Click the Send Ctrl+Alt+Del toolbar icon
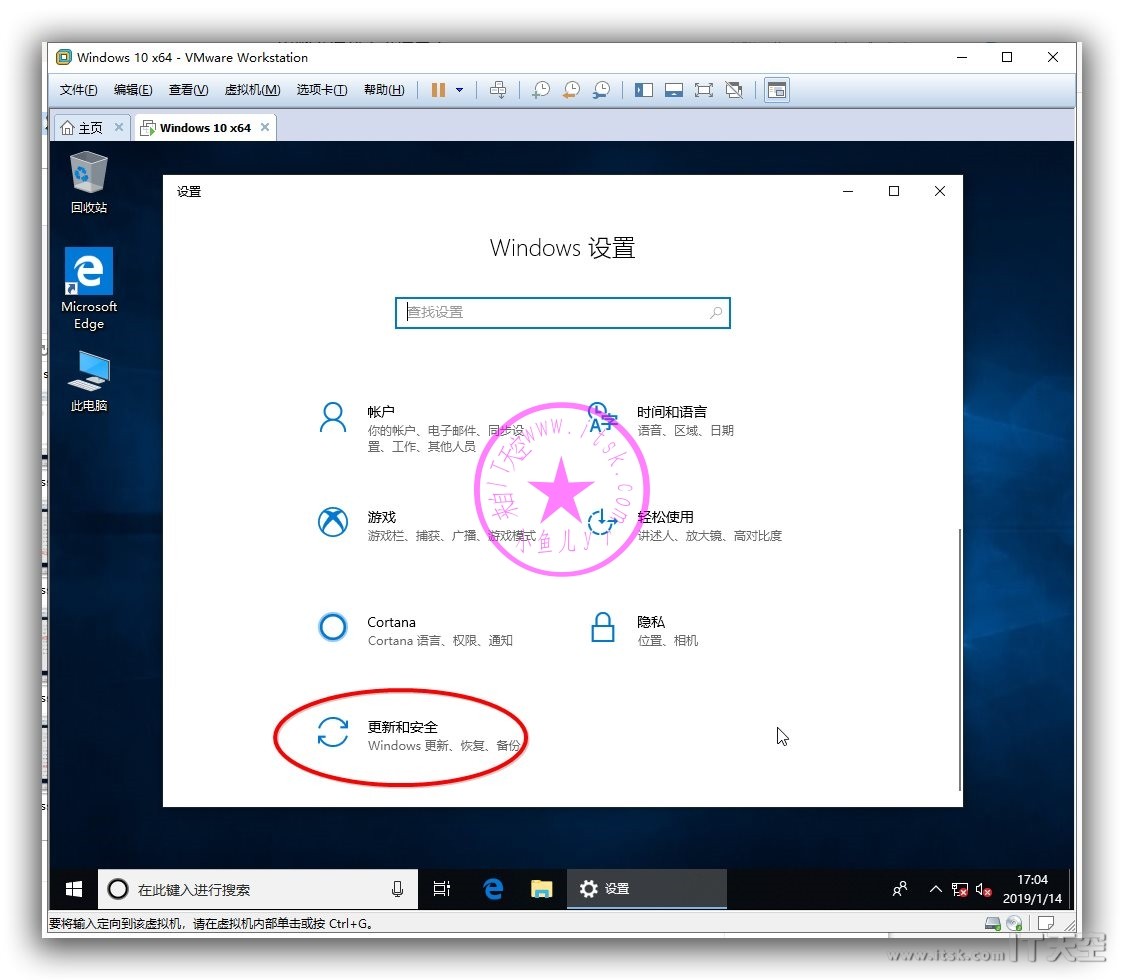Image resolution: width=1124 pixels, height=980 pixels. pos(497,90)
